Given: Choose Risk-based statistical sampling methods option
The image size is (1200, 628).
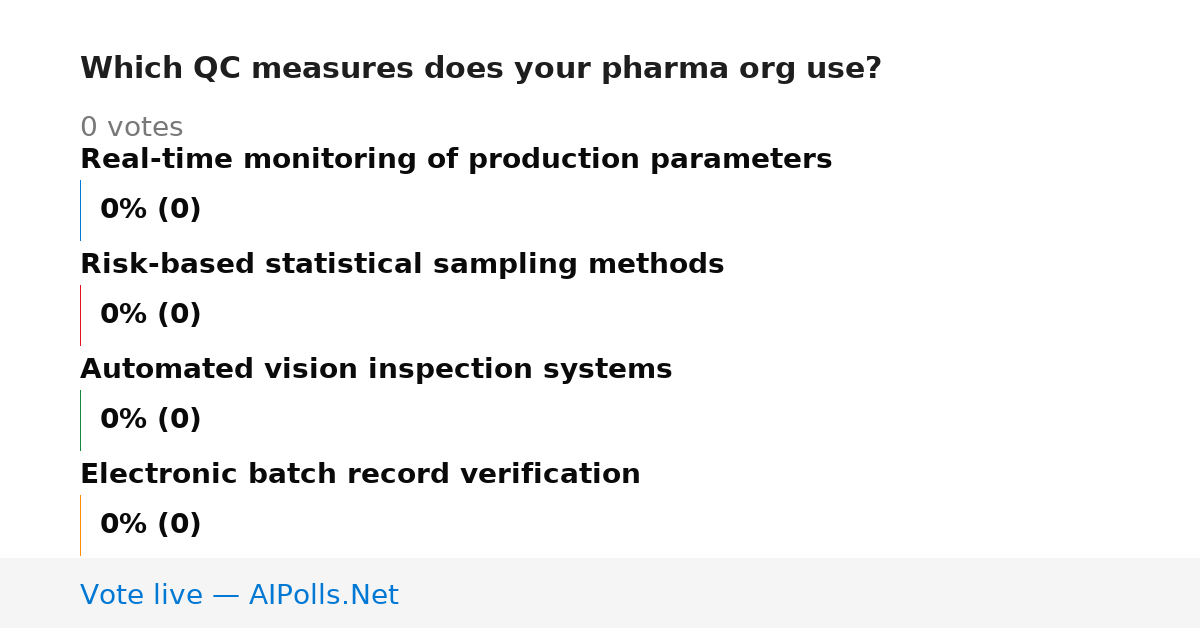Looking at the screenshot, I should coord(402,265).
